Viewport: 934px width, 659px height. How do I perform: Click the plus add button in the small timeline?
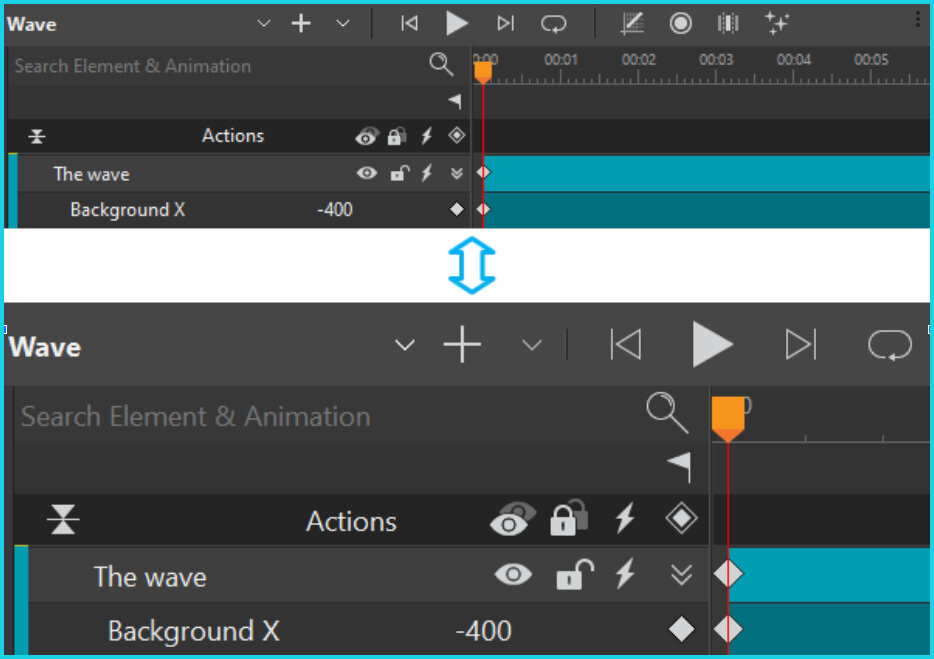301,24
